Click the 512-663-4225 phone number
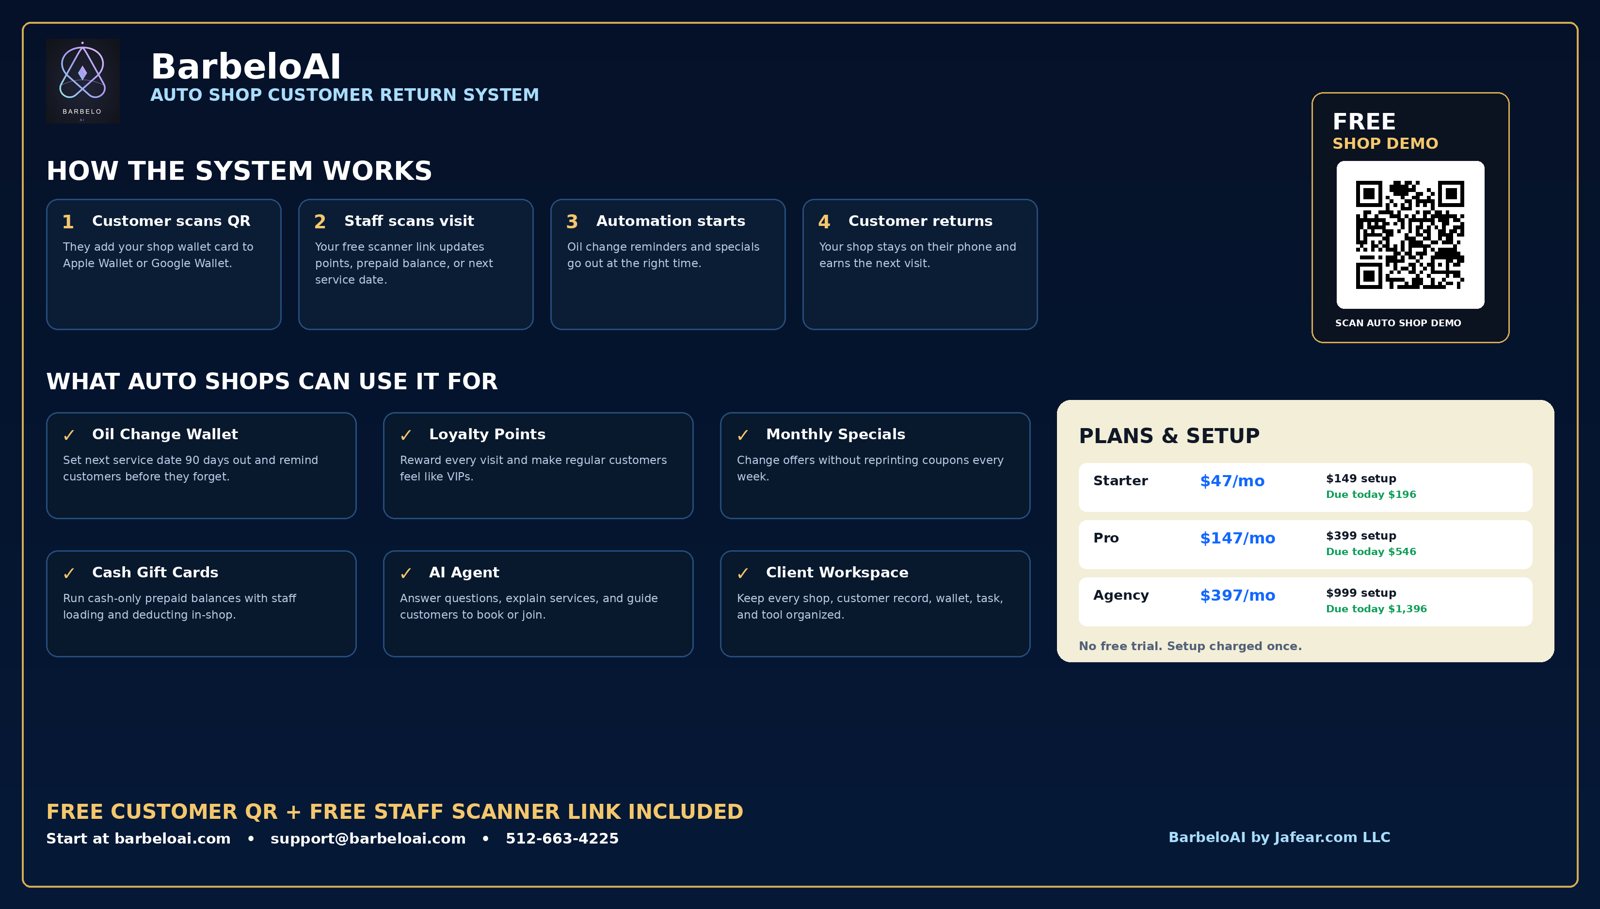This screenshot has width=1600, height=909. coord(562,838)
